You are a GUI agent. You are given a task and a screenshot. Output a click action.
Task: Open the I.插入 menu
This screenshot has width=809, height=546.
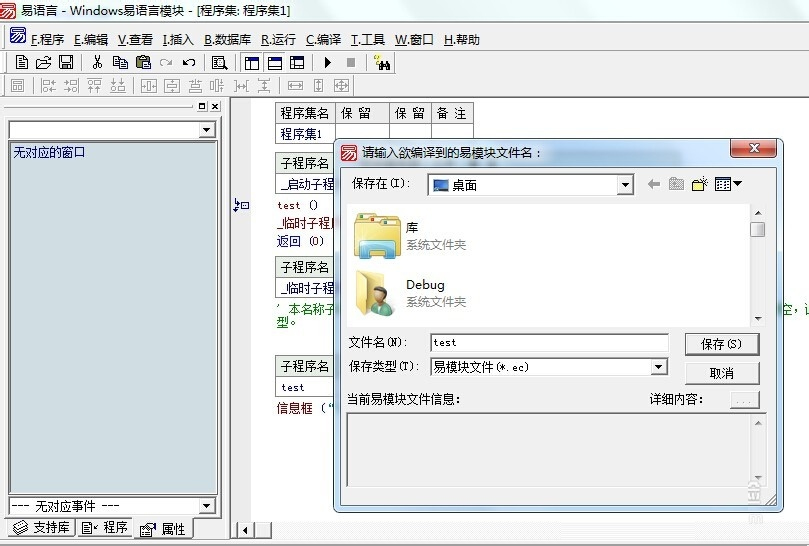coord(178,40)
